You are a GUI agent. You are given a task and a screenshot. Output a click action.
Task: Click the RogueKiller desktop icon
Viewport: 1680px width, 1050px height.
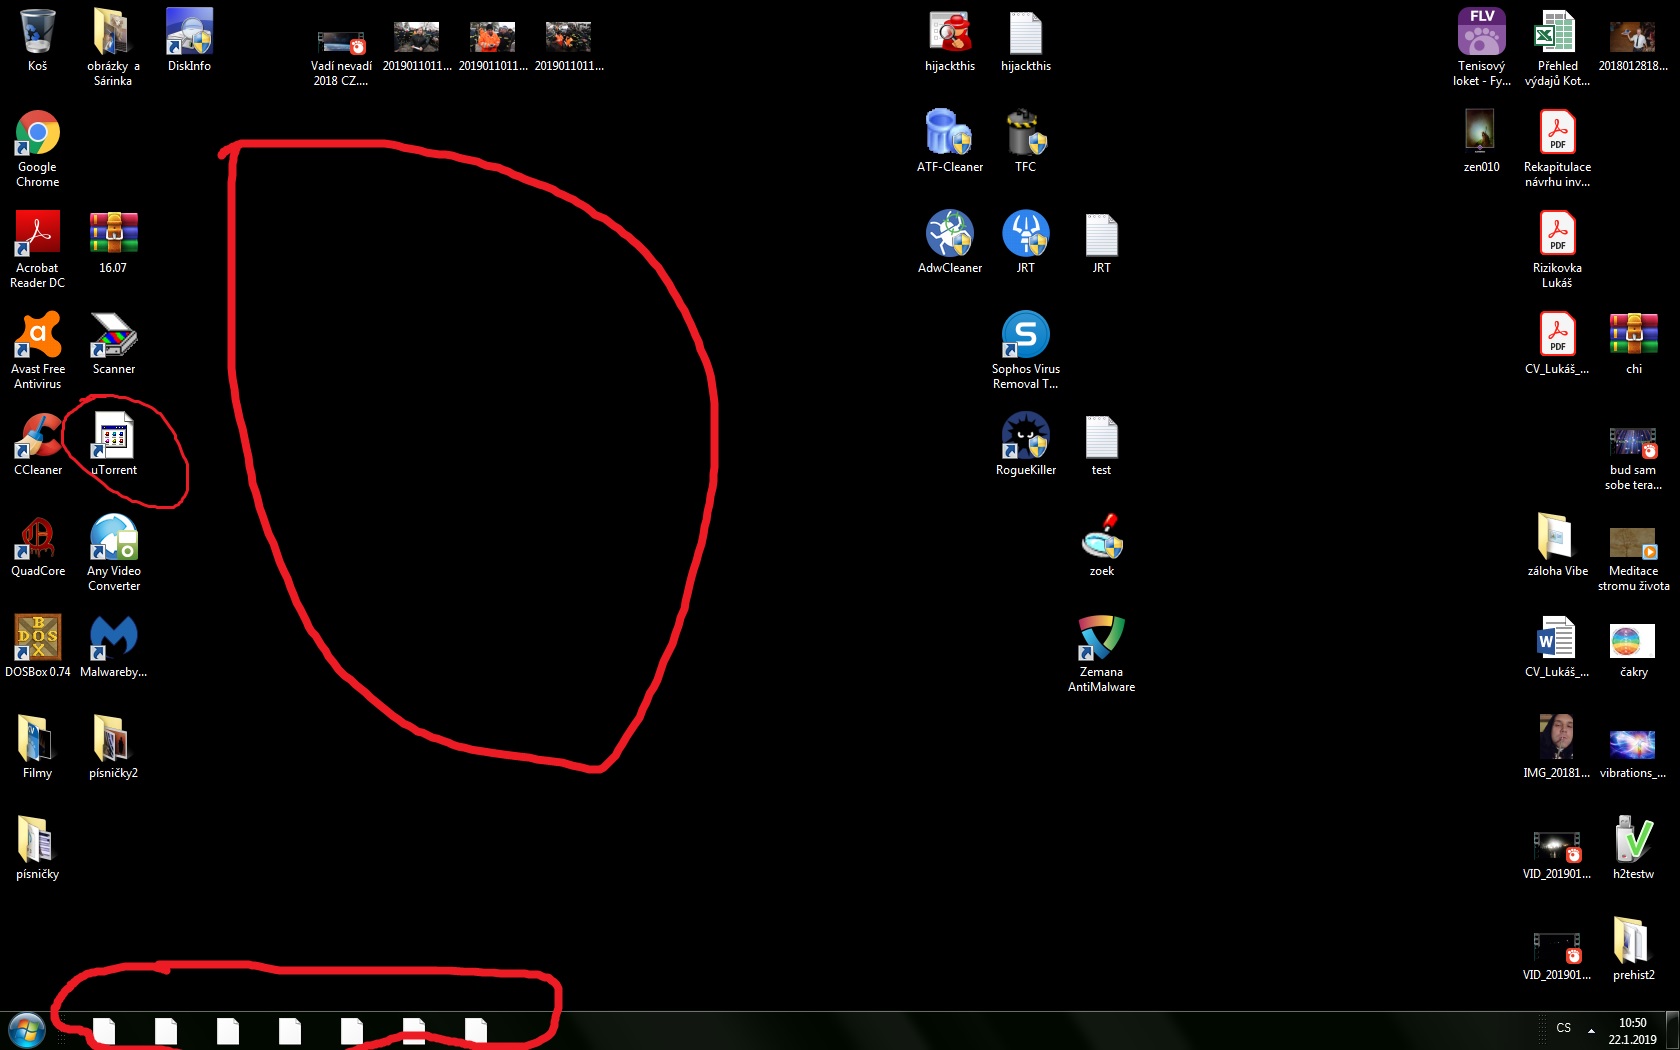point(1025,438)
